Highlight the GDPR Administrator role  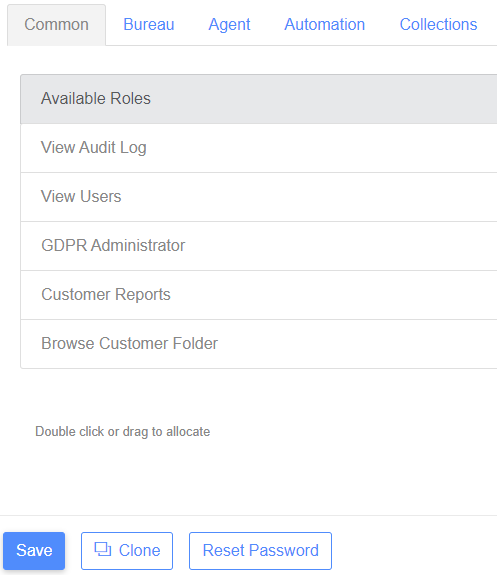(259, 246)
